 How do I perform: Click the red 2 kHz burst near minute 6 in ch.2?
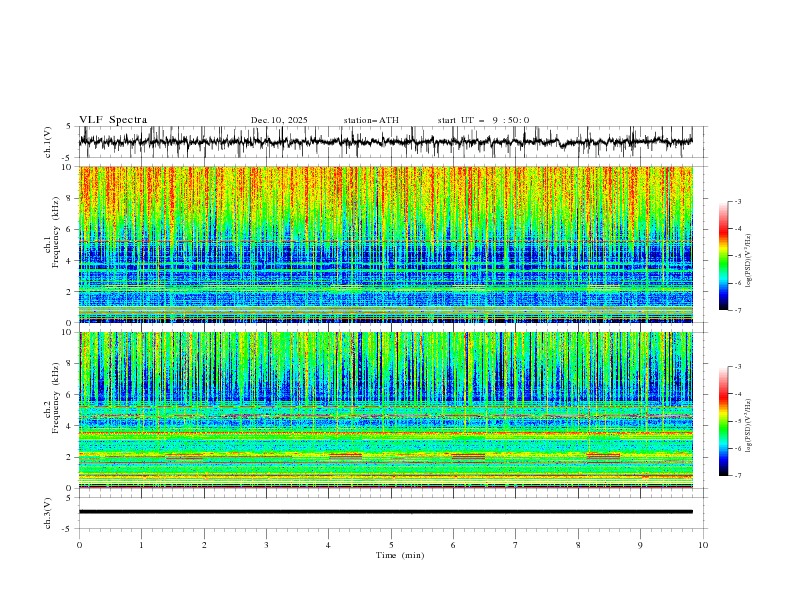[x=468, y=456]
